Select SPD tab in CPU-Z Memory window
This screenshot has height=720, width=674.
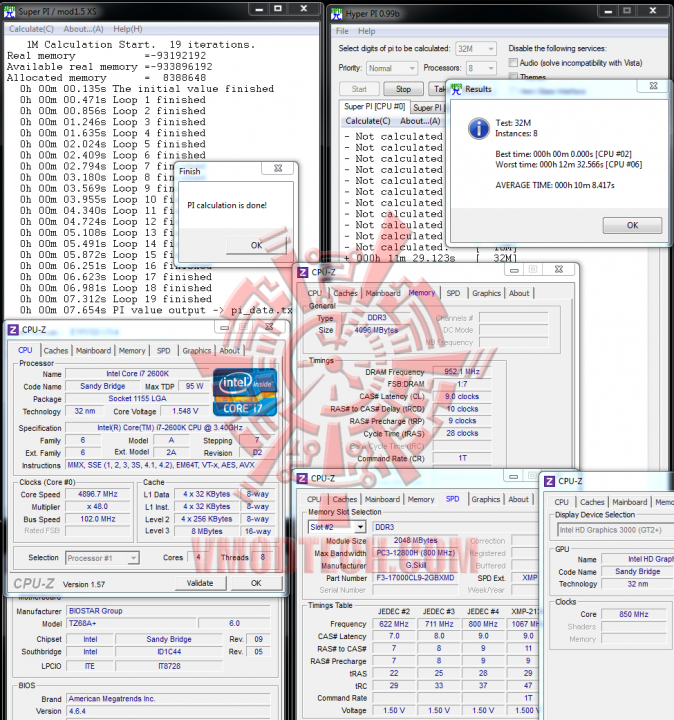[x=453, y=293]
